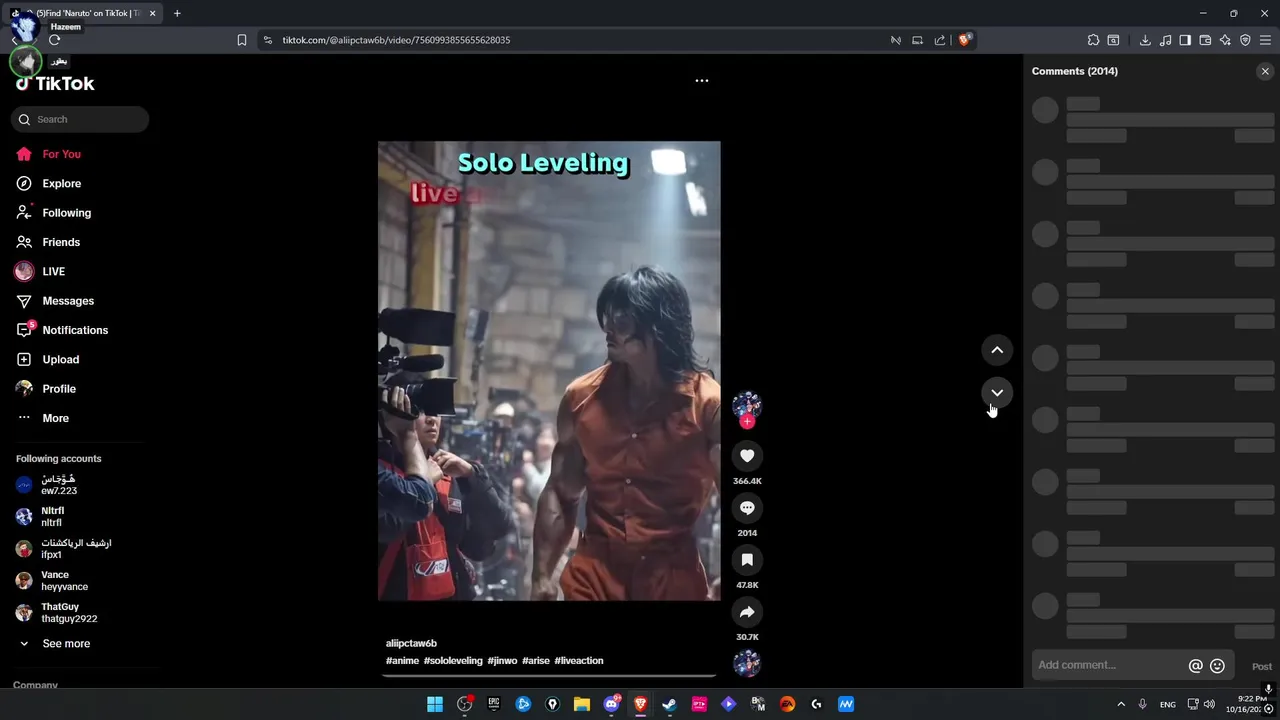Go to the previous video

[x=997, y=350]
